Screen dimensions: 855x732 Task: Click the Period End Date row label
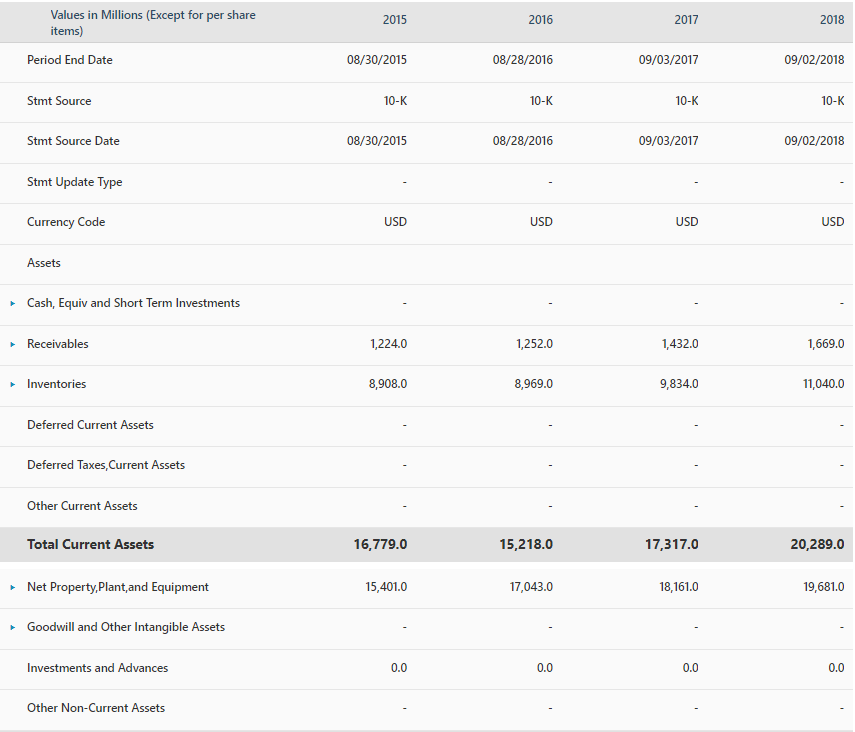tap(70, 60)
